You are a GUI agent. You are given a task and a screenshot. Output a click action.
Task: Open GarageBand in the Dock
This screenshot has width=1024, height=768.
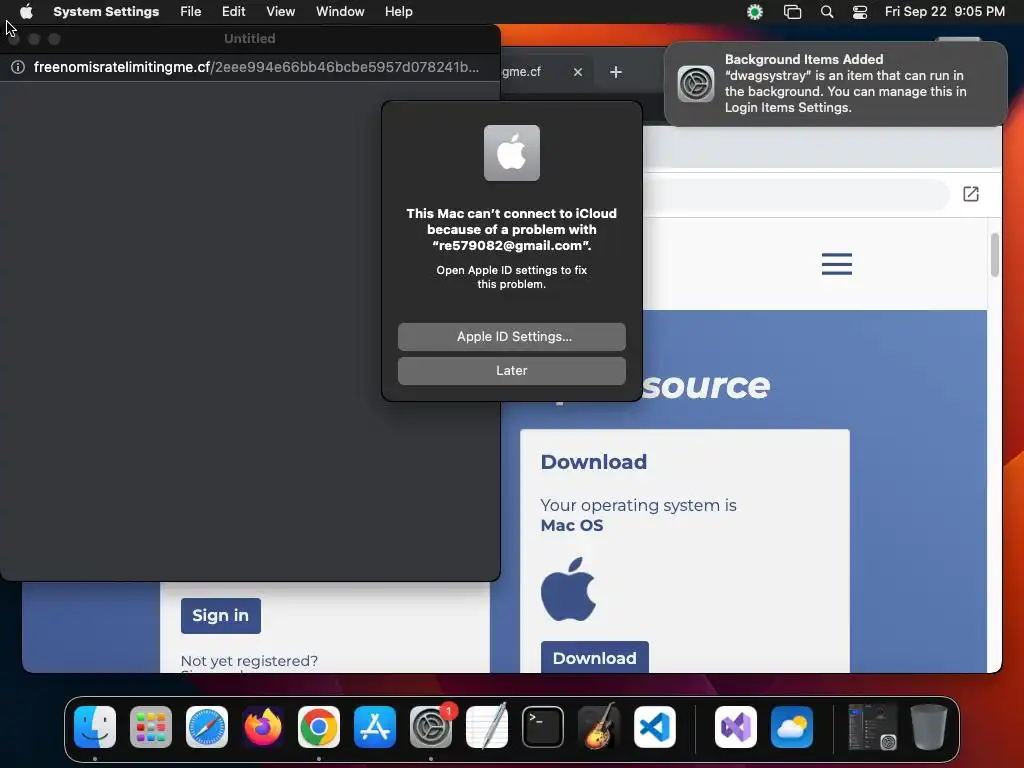(599, 727)
